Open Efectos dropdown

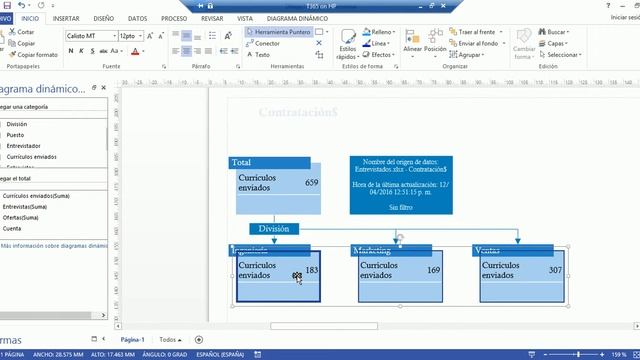(378, 55)
